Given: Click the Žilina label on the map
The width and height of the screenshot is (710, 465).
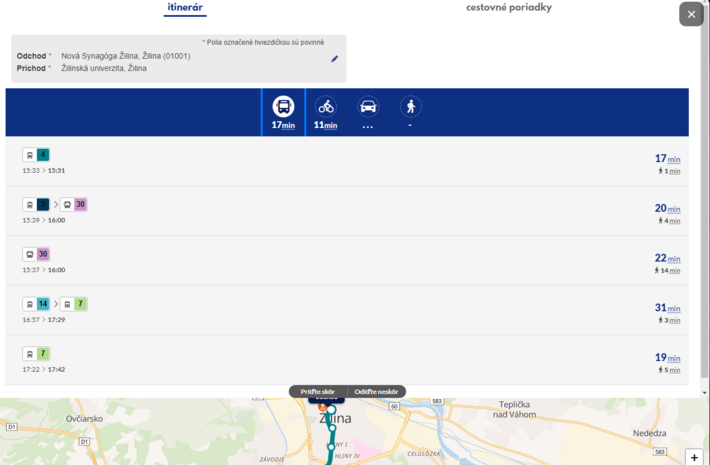Looking at the screenshot, I should (336, 419).
